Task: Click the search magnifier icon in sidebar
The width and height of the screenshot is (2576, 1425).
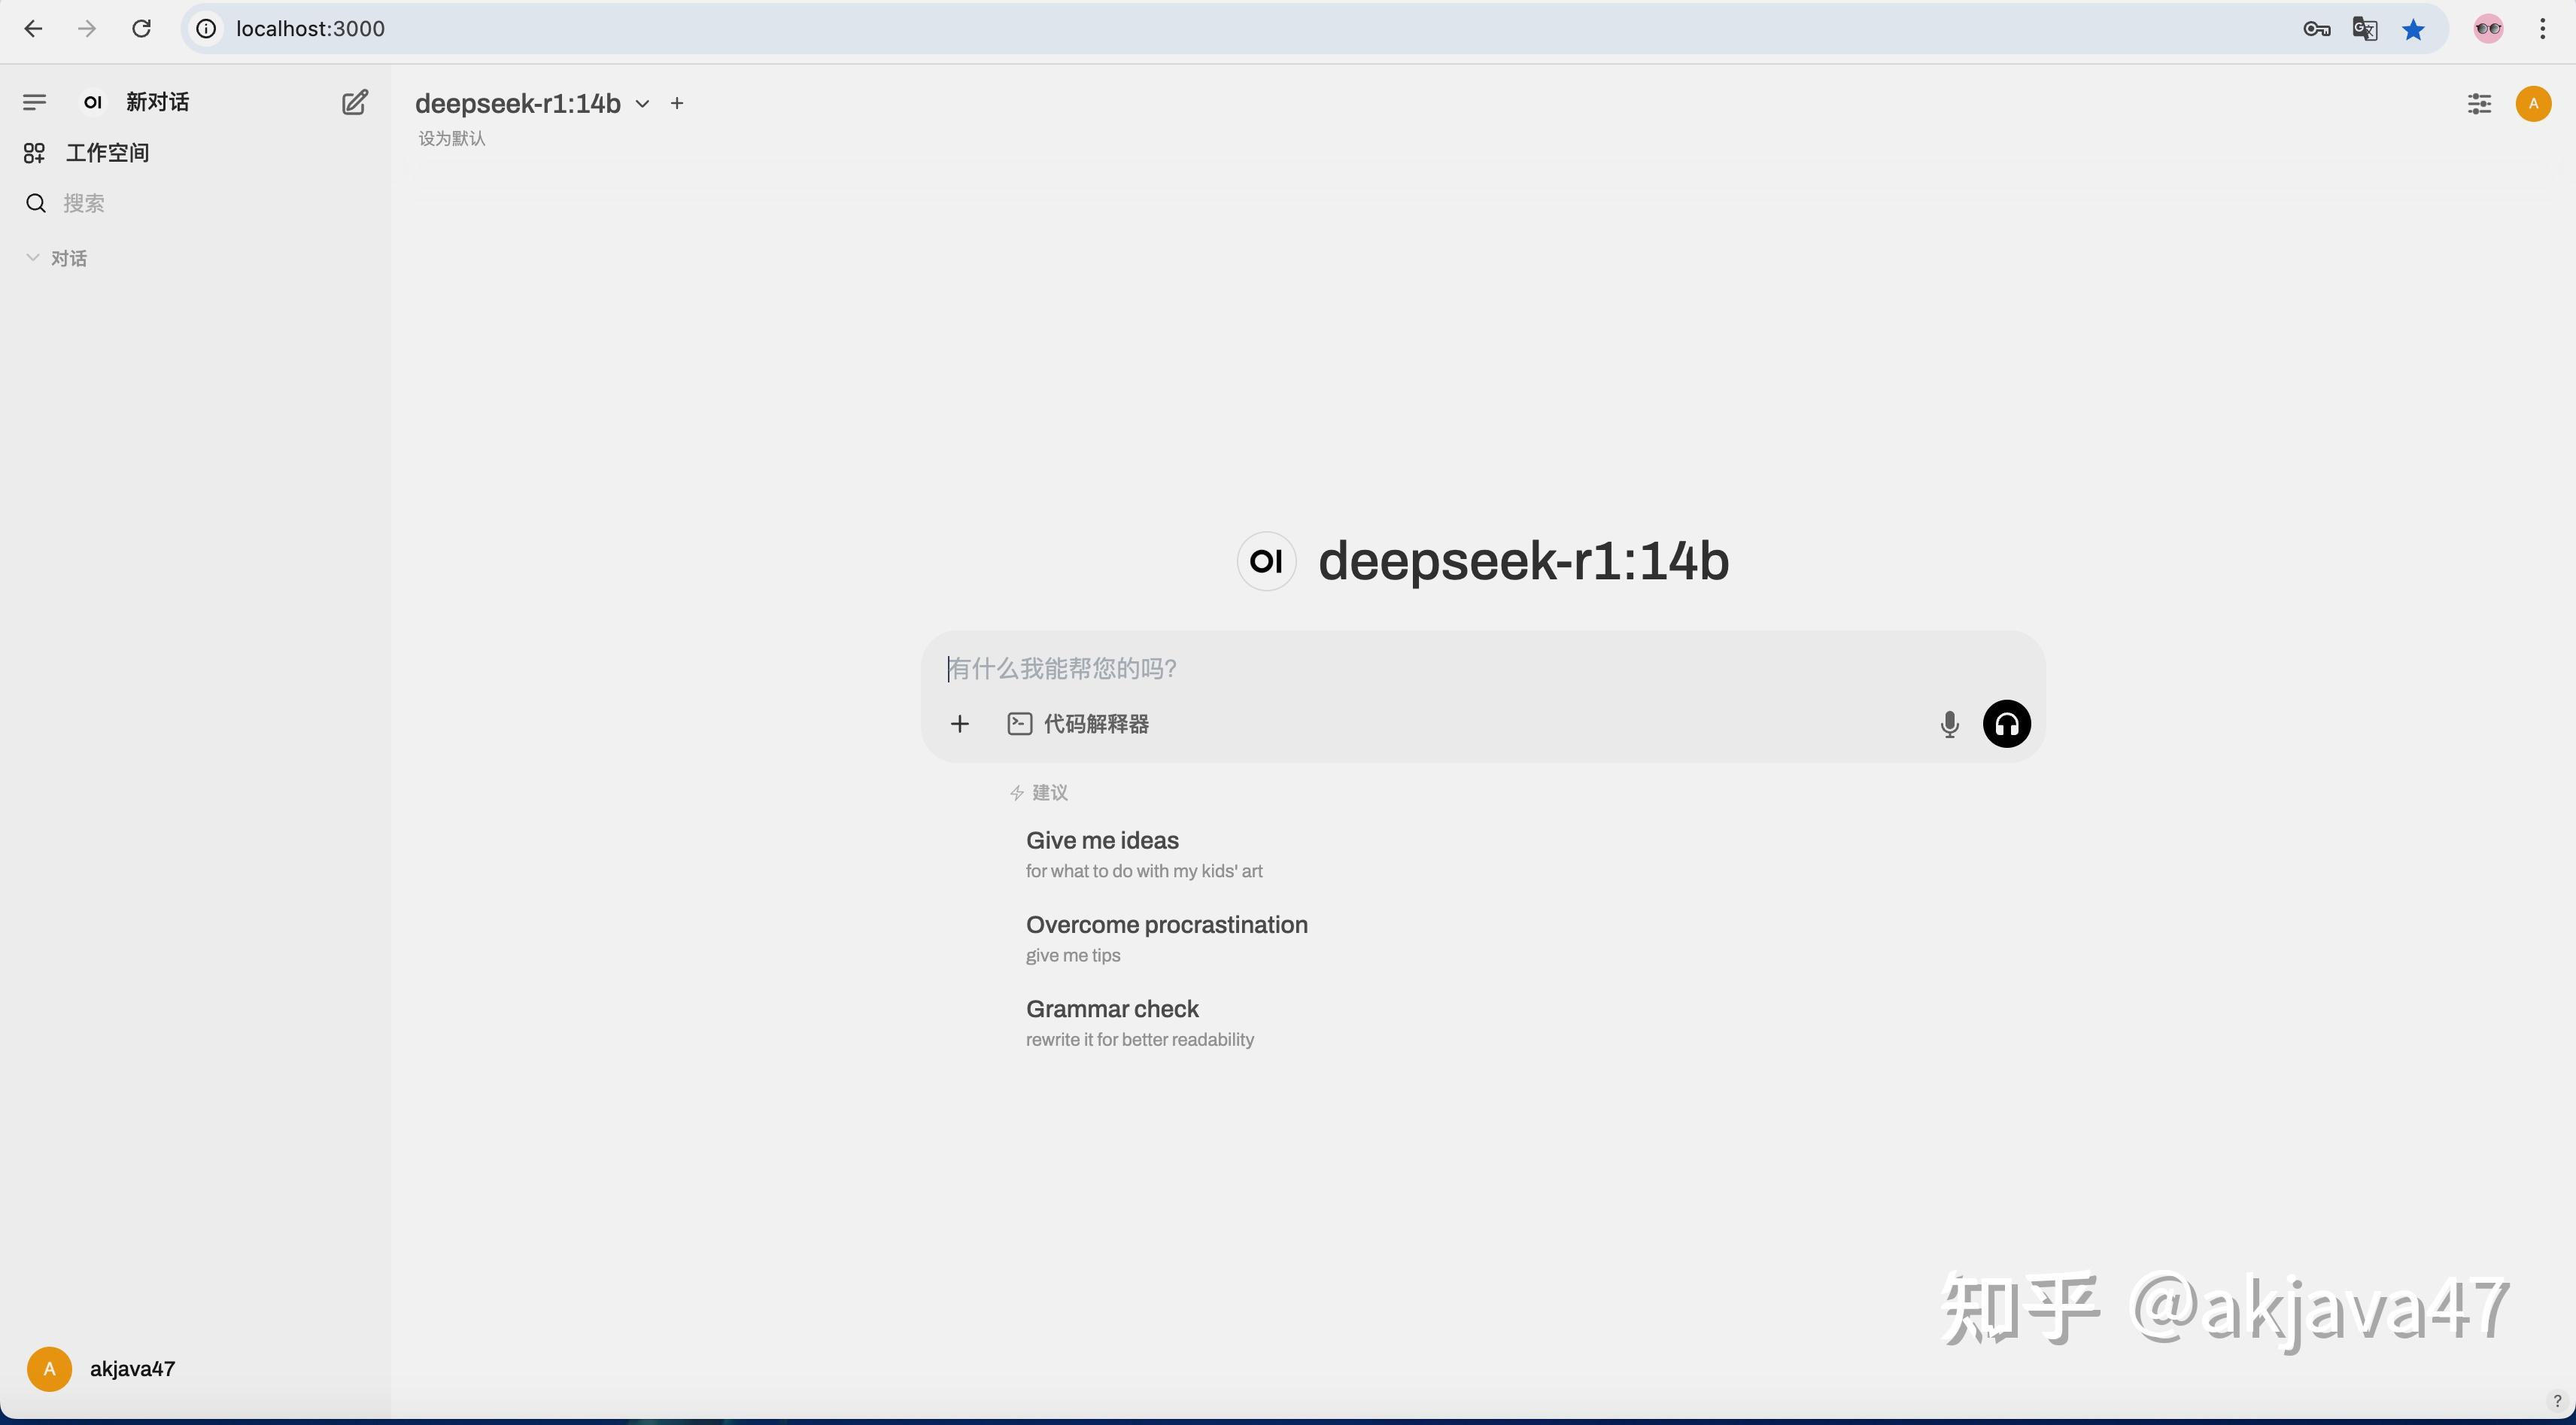Action: click(x=36, y=202)
